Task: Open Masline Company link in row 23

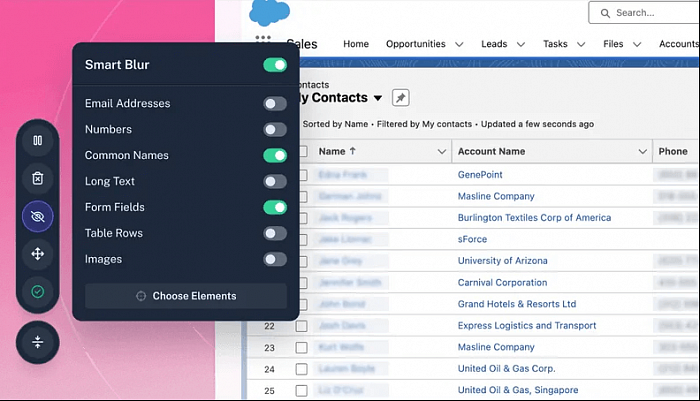Action: click(x=496, y=347)
